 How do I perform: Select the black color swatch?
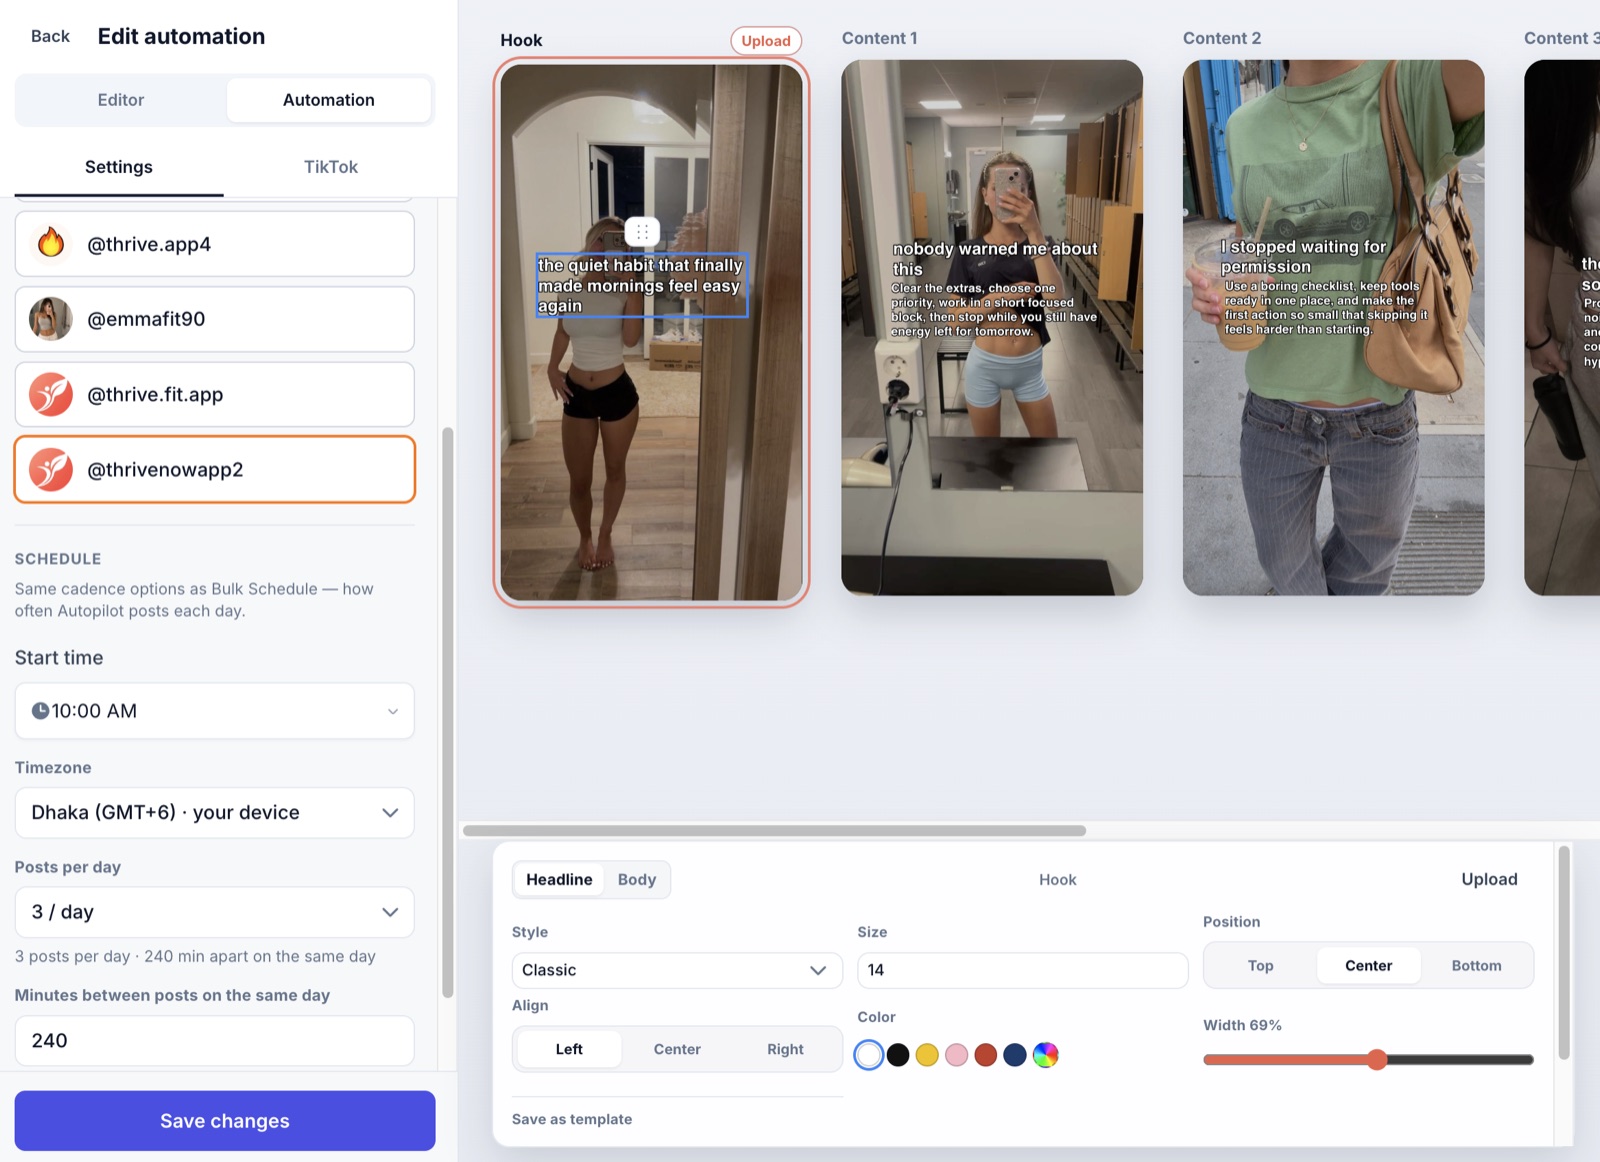[898, 1055]
